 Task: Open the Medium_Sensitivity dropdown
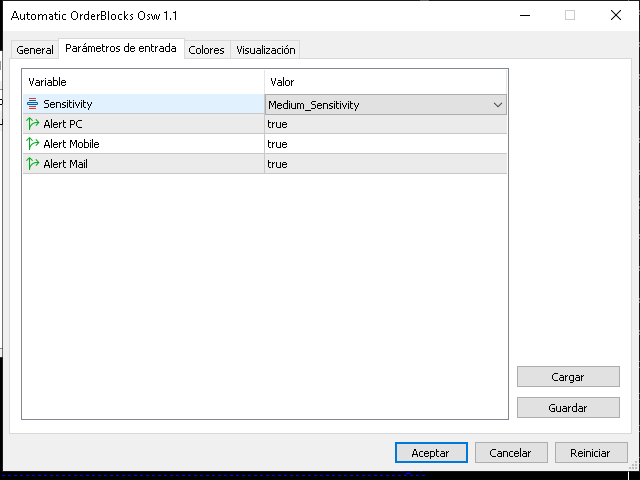pyautogui.click(x=386, y=105)
